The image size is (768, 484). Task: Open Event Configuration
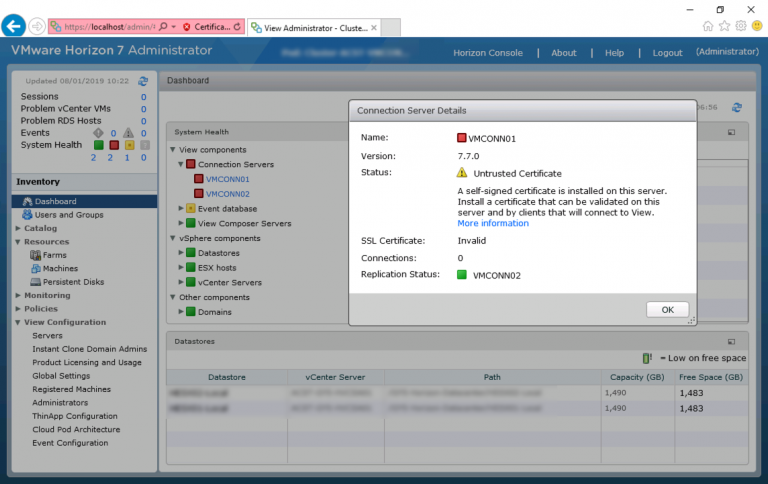(x=70, y=443)
